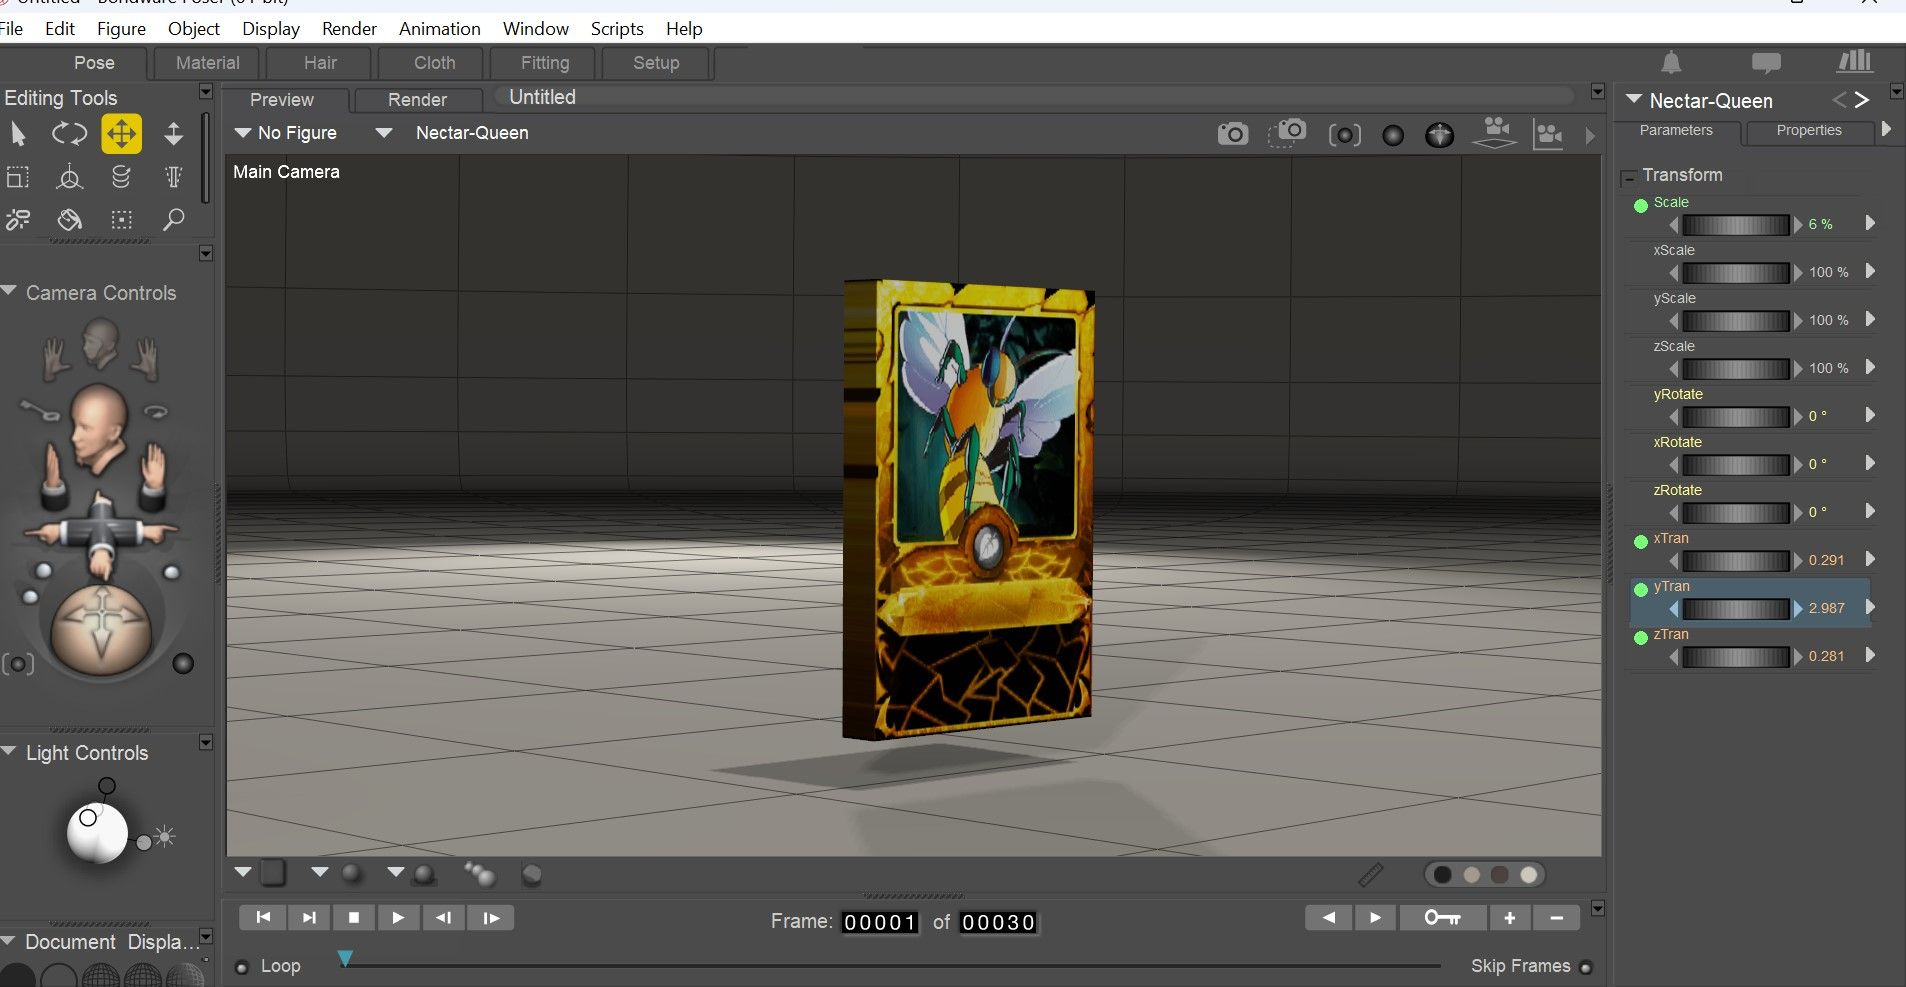The height and width of the screenshot is (987, 1906).
Task: Switch to the Material room tab
Action: (207, 63)
